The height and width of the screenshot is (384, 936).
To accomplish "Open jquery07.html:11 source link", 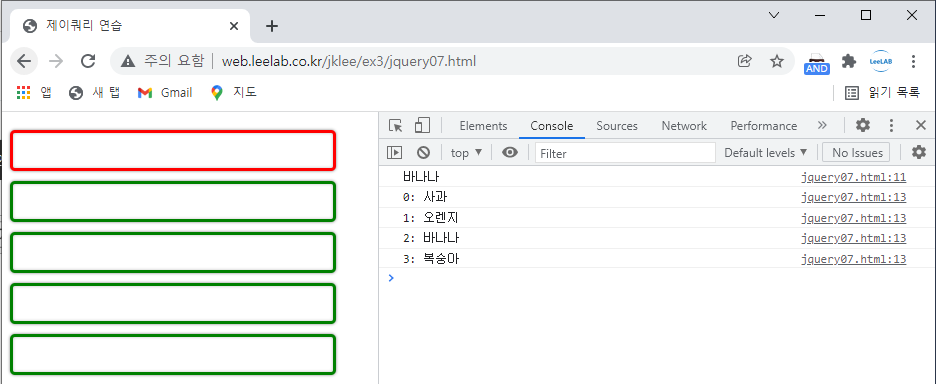I will [854, 177].
